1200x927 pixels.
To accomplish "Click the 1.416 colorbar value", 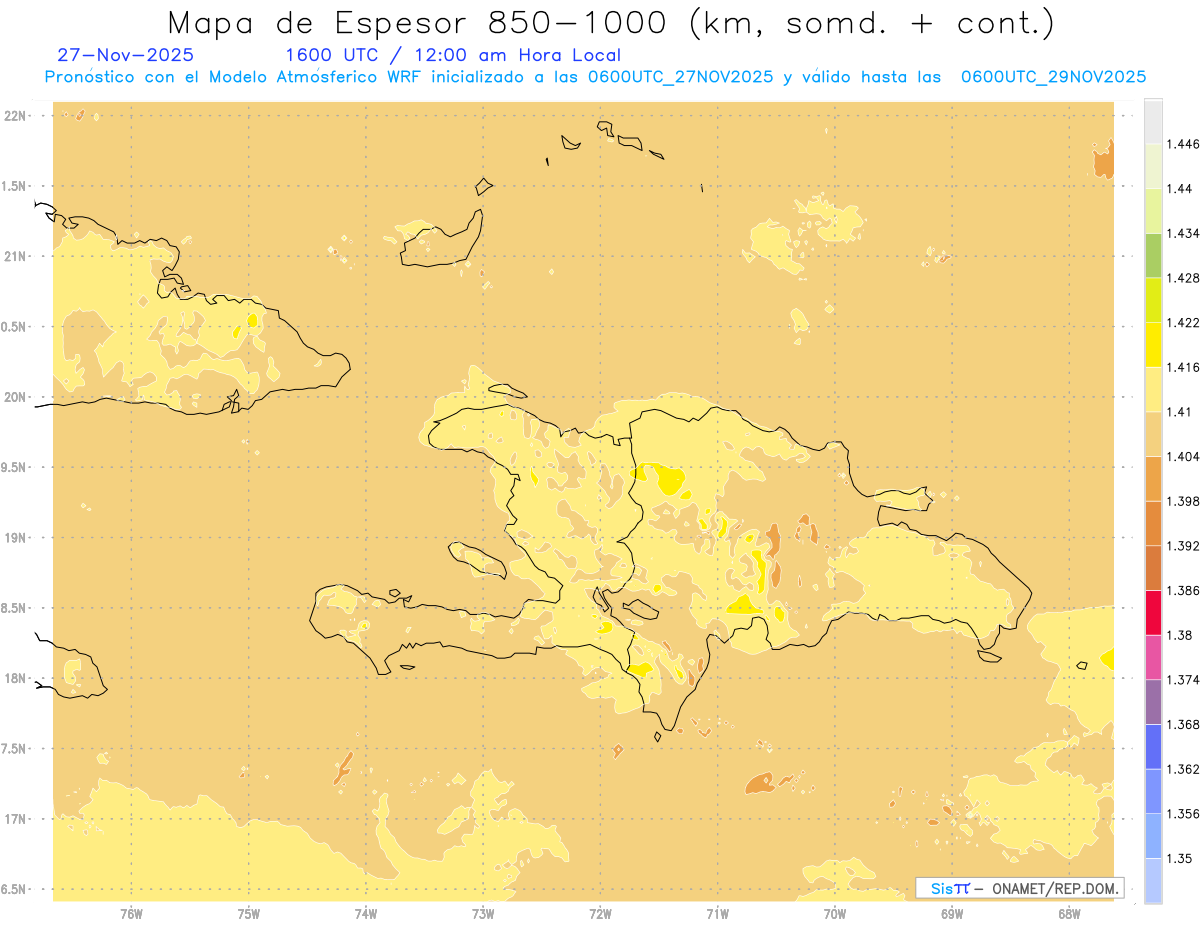I will tap(1182, 367).
